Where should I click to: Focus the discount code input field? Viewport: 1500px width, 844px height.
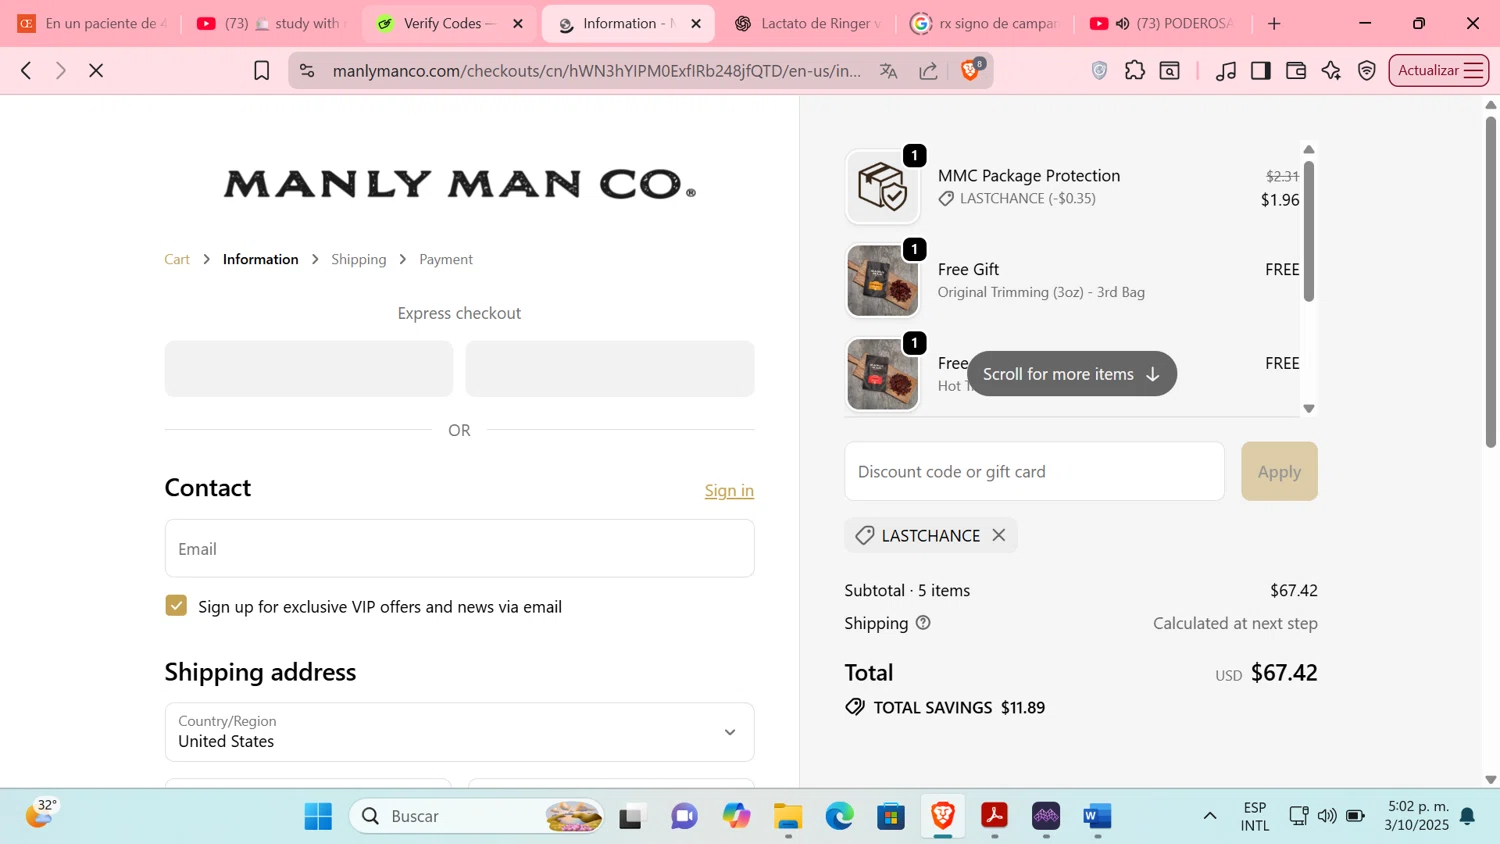pos(1034,471)
